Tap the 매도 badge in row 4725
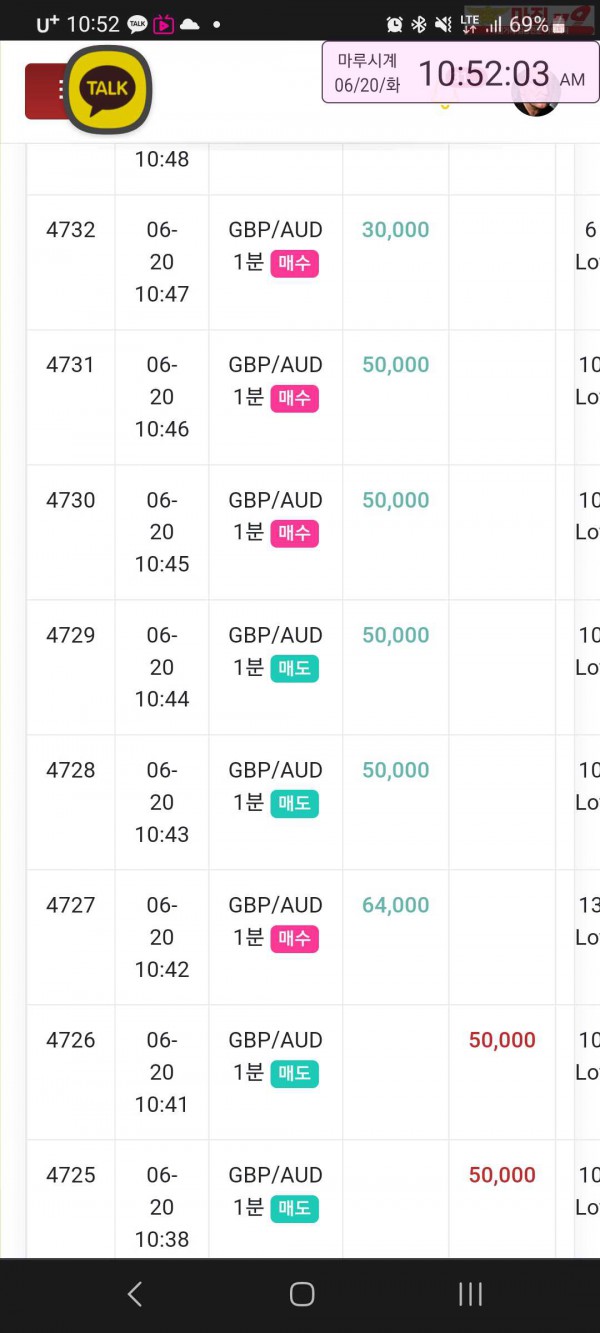600x1333 pixels. [x=294, y=1209]
